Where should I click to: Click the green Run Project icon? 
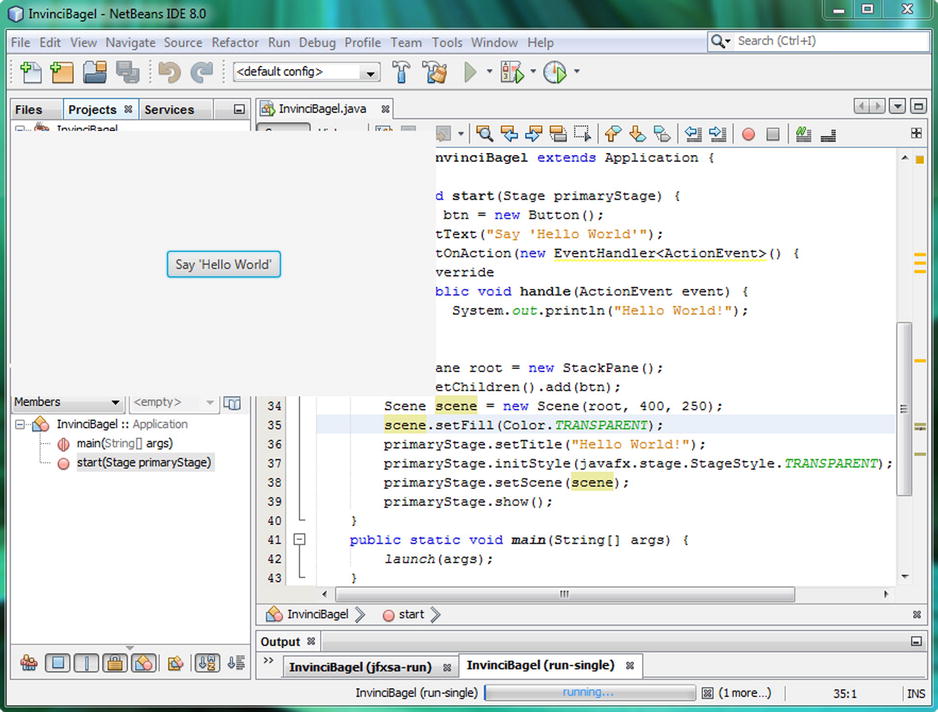coord(470,72)
